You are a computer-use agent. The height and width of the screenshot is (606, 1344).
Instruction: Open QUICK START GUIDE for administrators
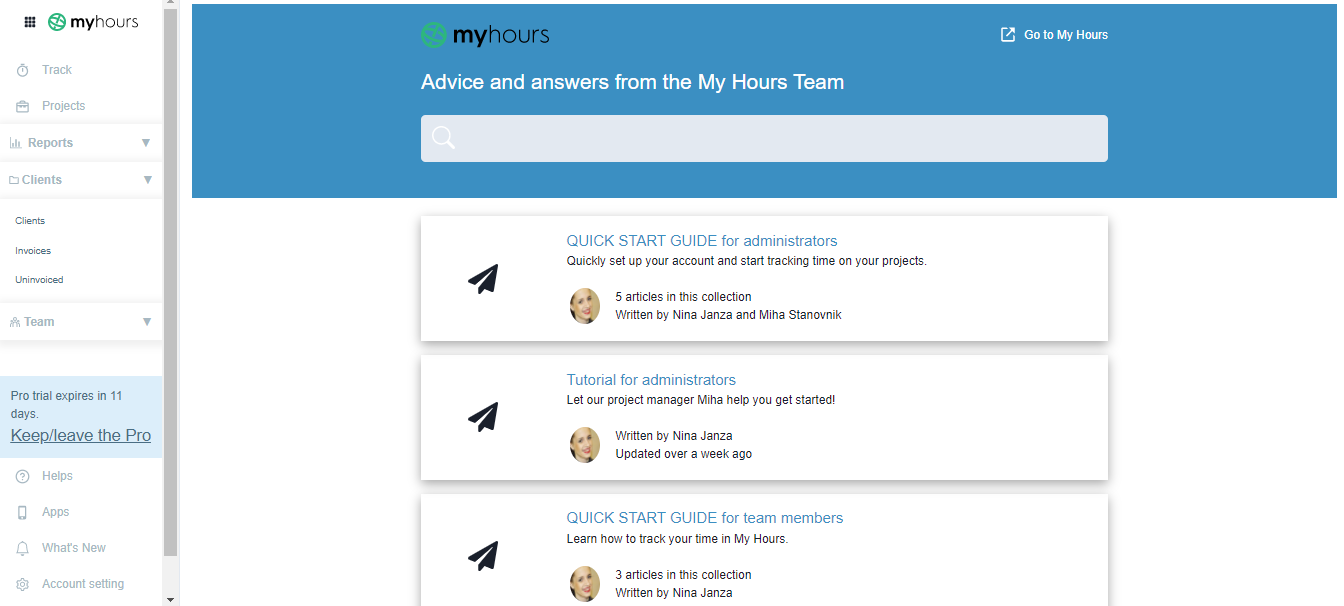click(x=702, y=241)
